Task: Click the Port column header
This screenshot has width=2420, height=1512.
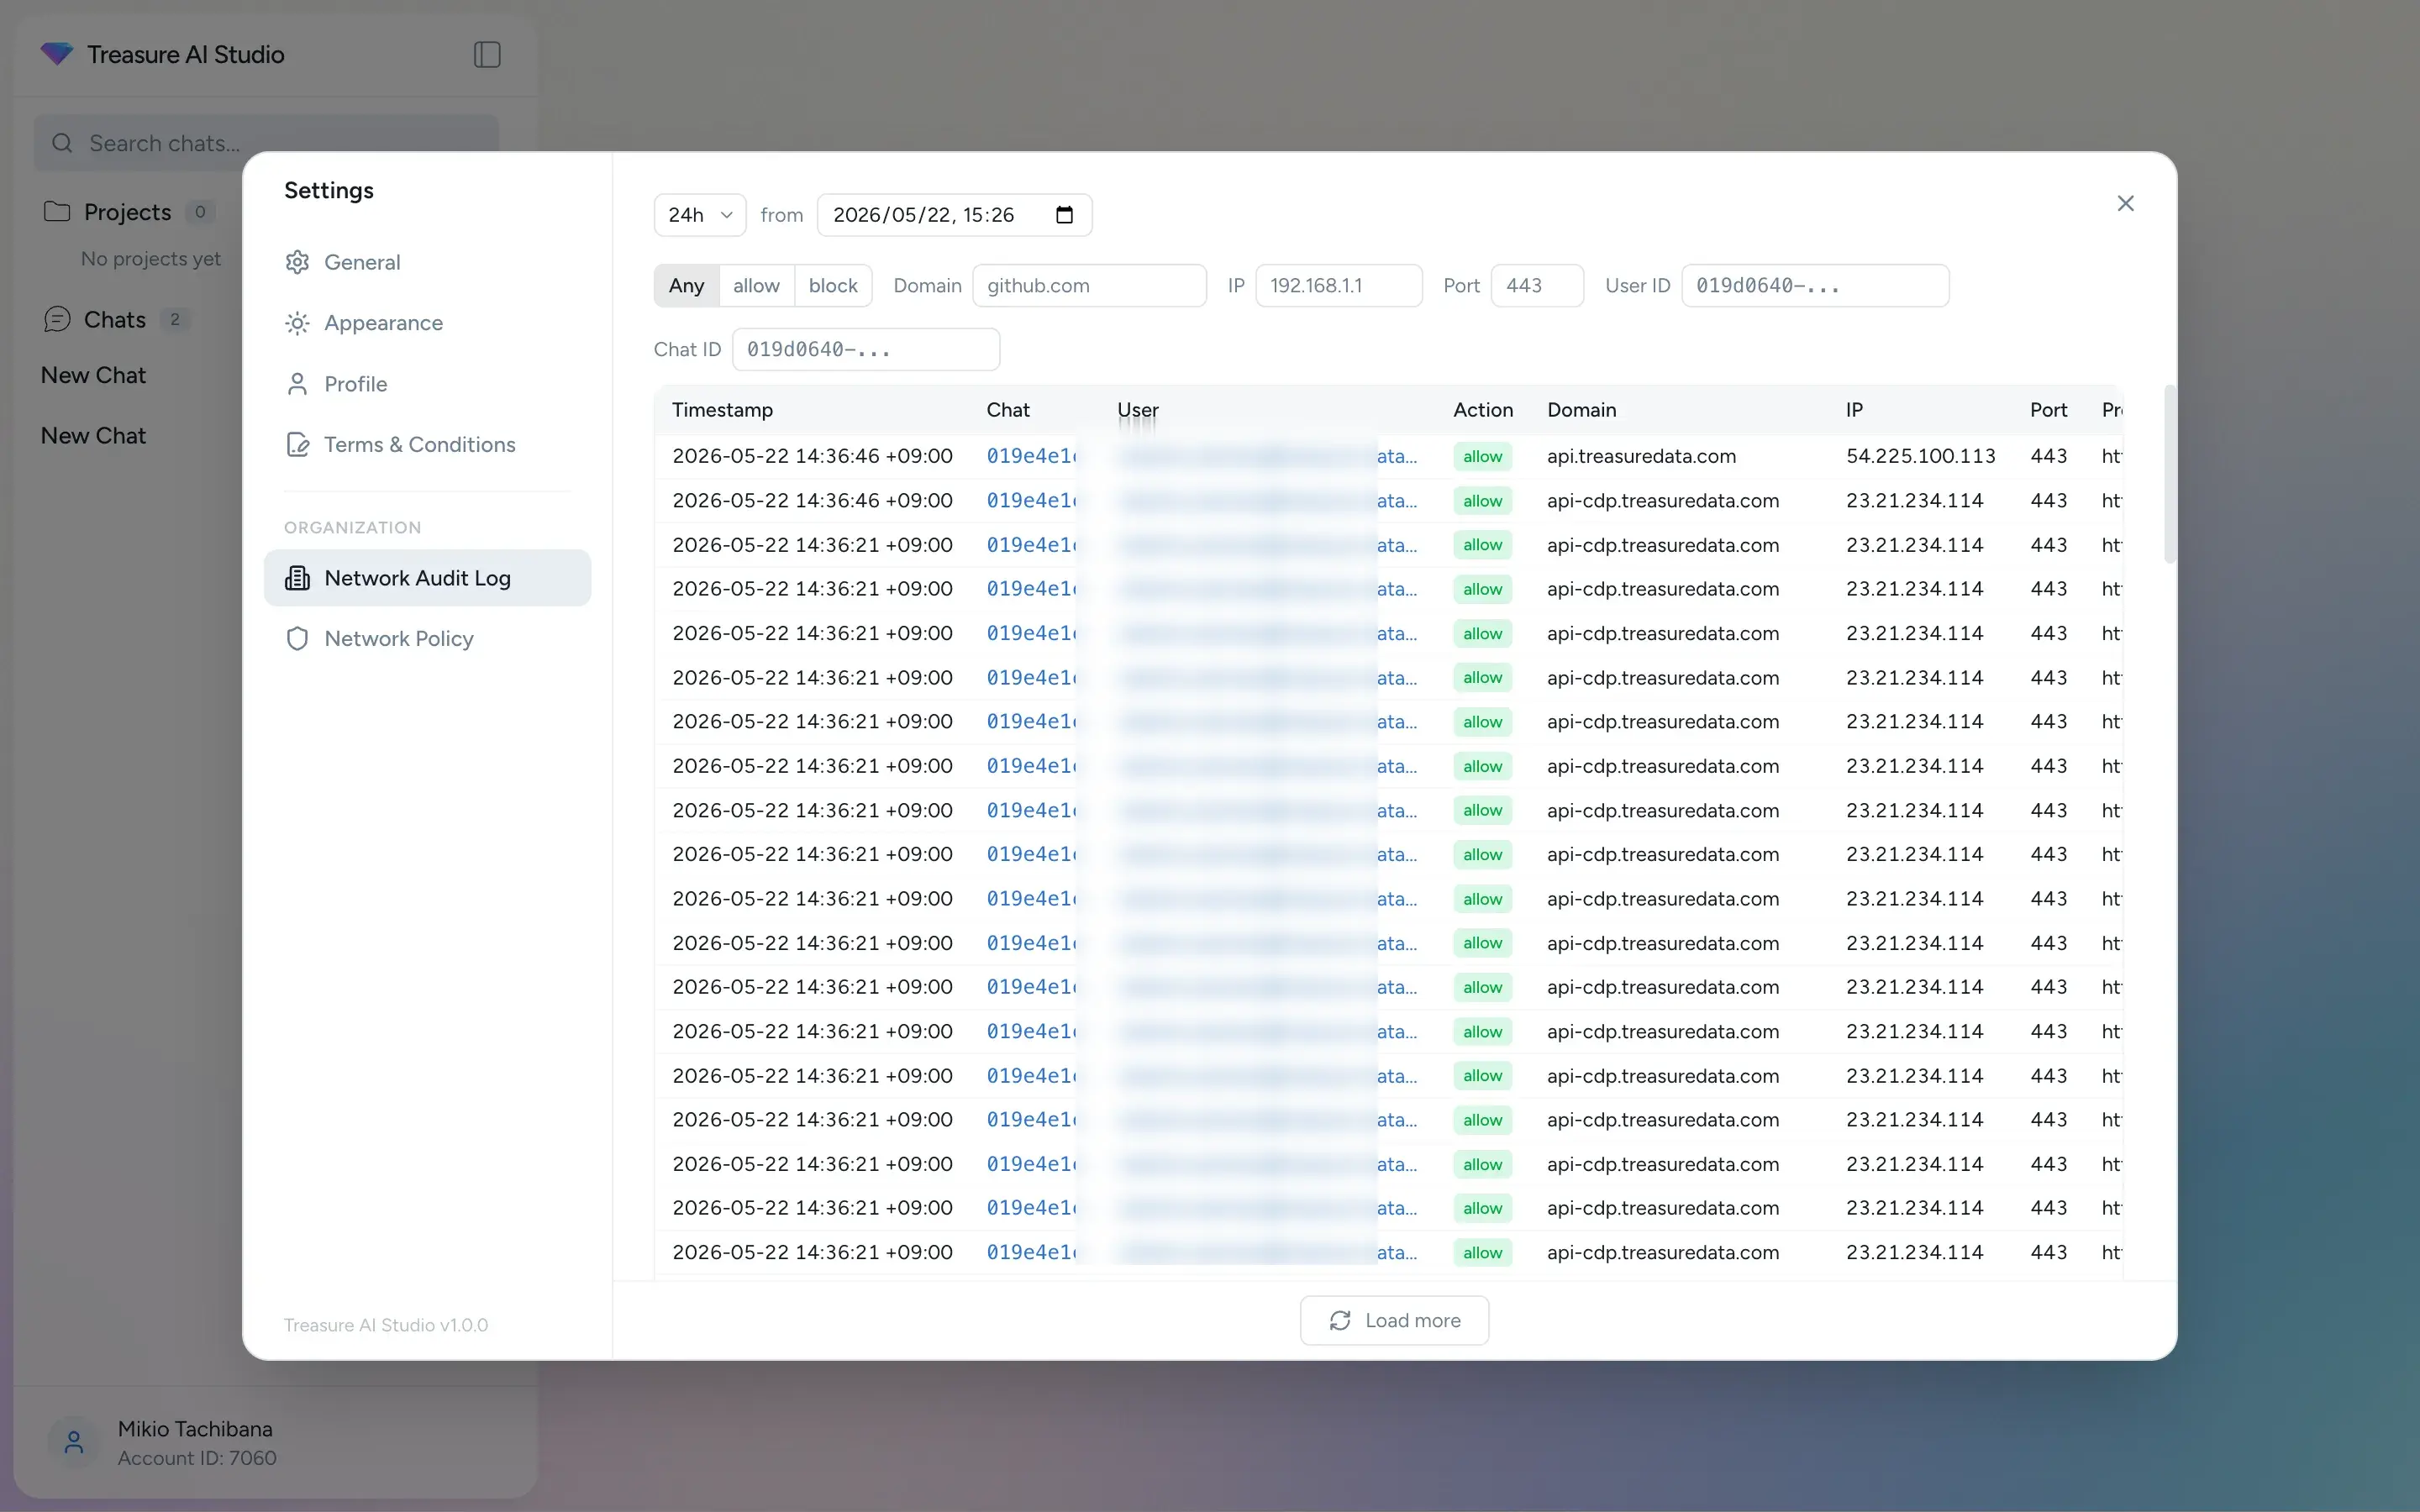Action: [x=2048, y=410]
